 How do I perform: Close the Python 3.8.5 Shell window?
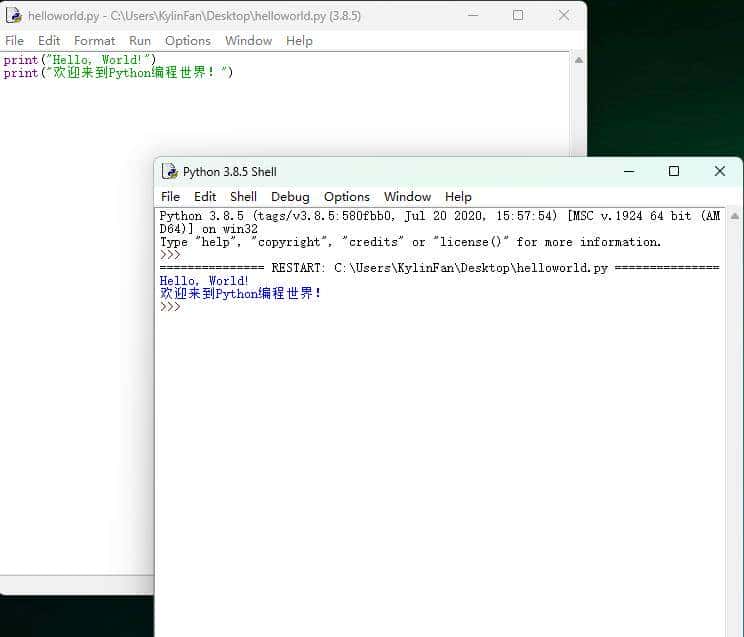[720, 171]
